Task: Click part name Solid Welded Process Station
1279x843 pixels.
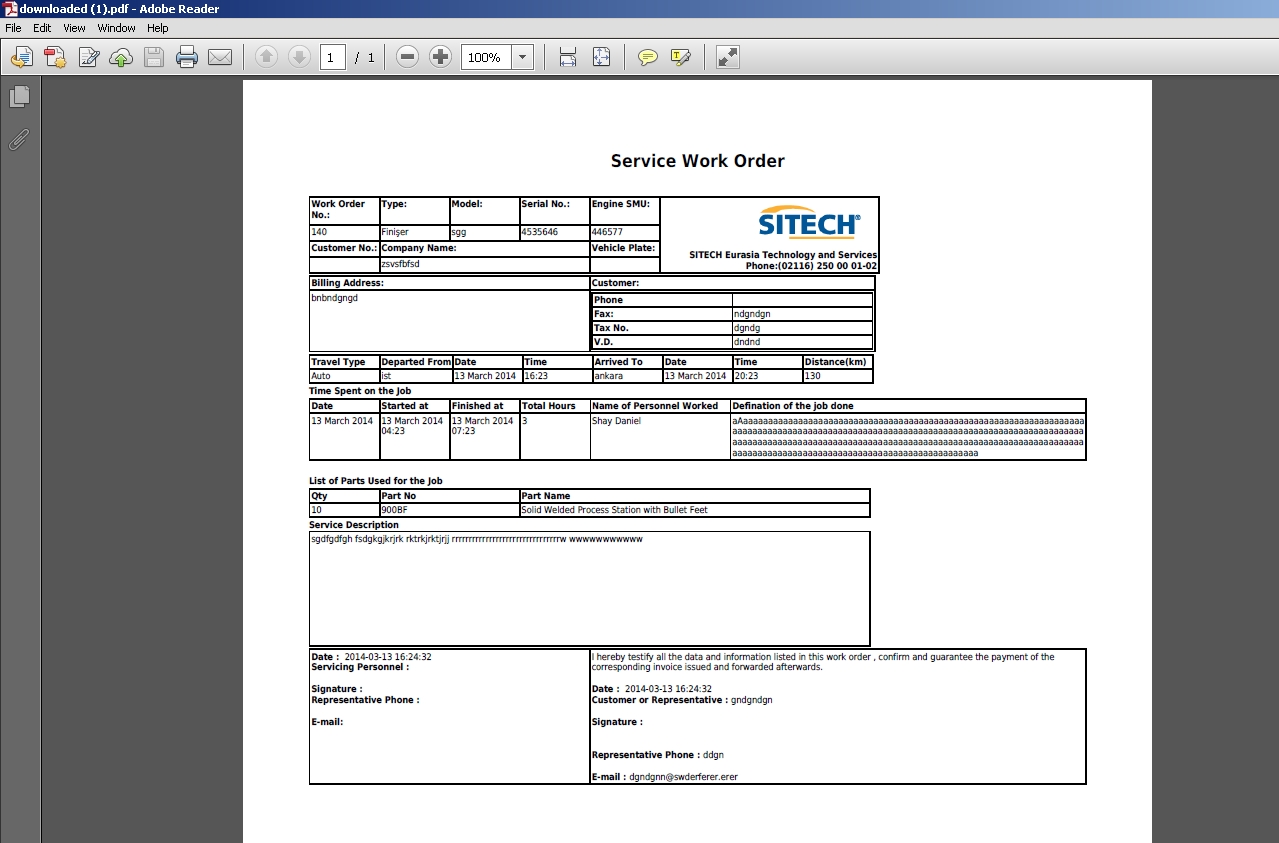Action: [x=614, y=510]
